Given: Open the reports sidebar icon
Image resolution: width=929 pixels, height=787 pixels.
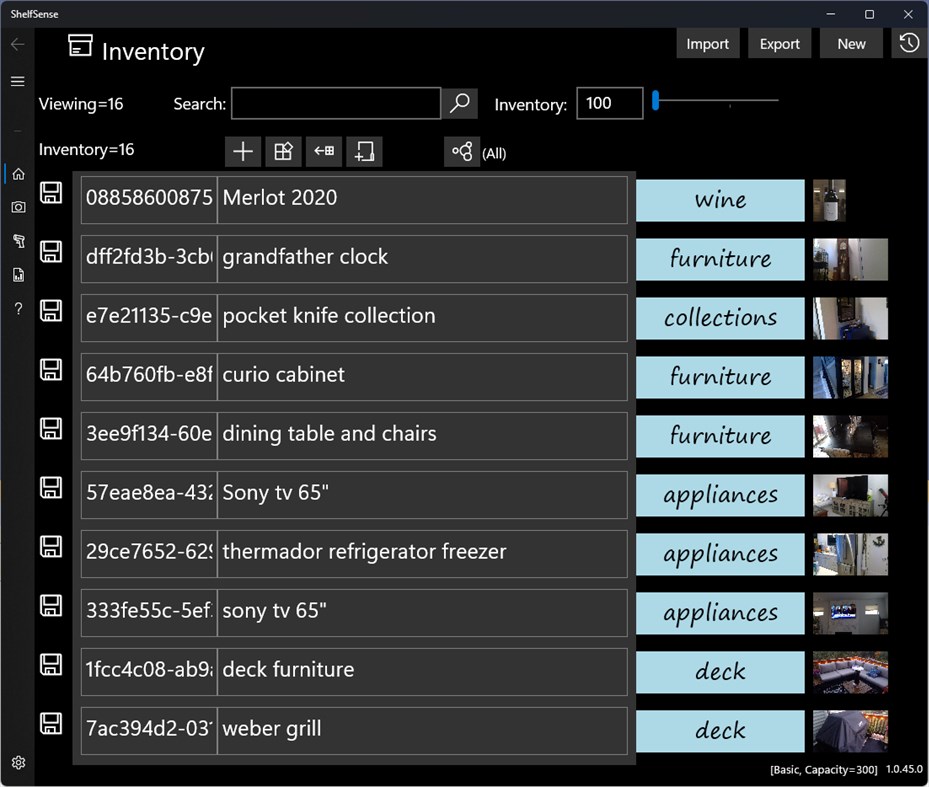Looking at the screenshot, I should [x=18, y=274].
